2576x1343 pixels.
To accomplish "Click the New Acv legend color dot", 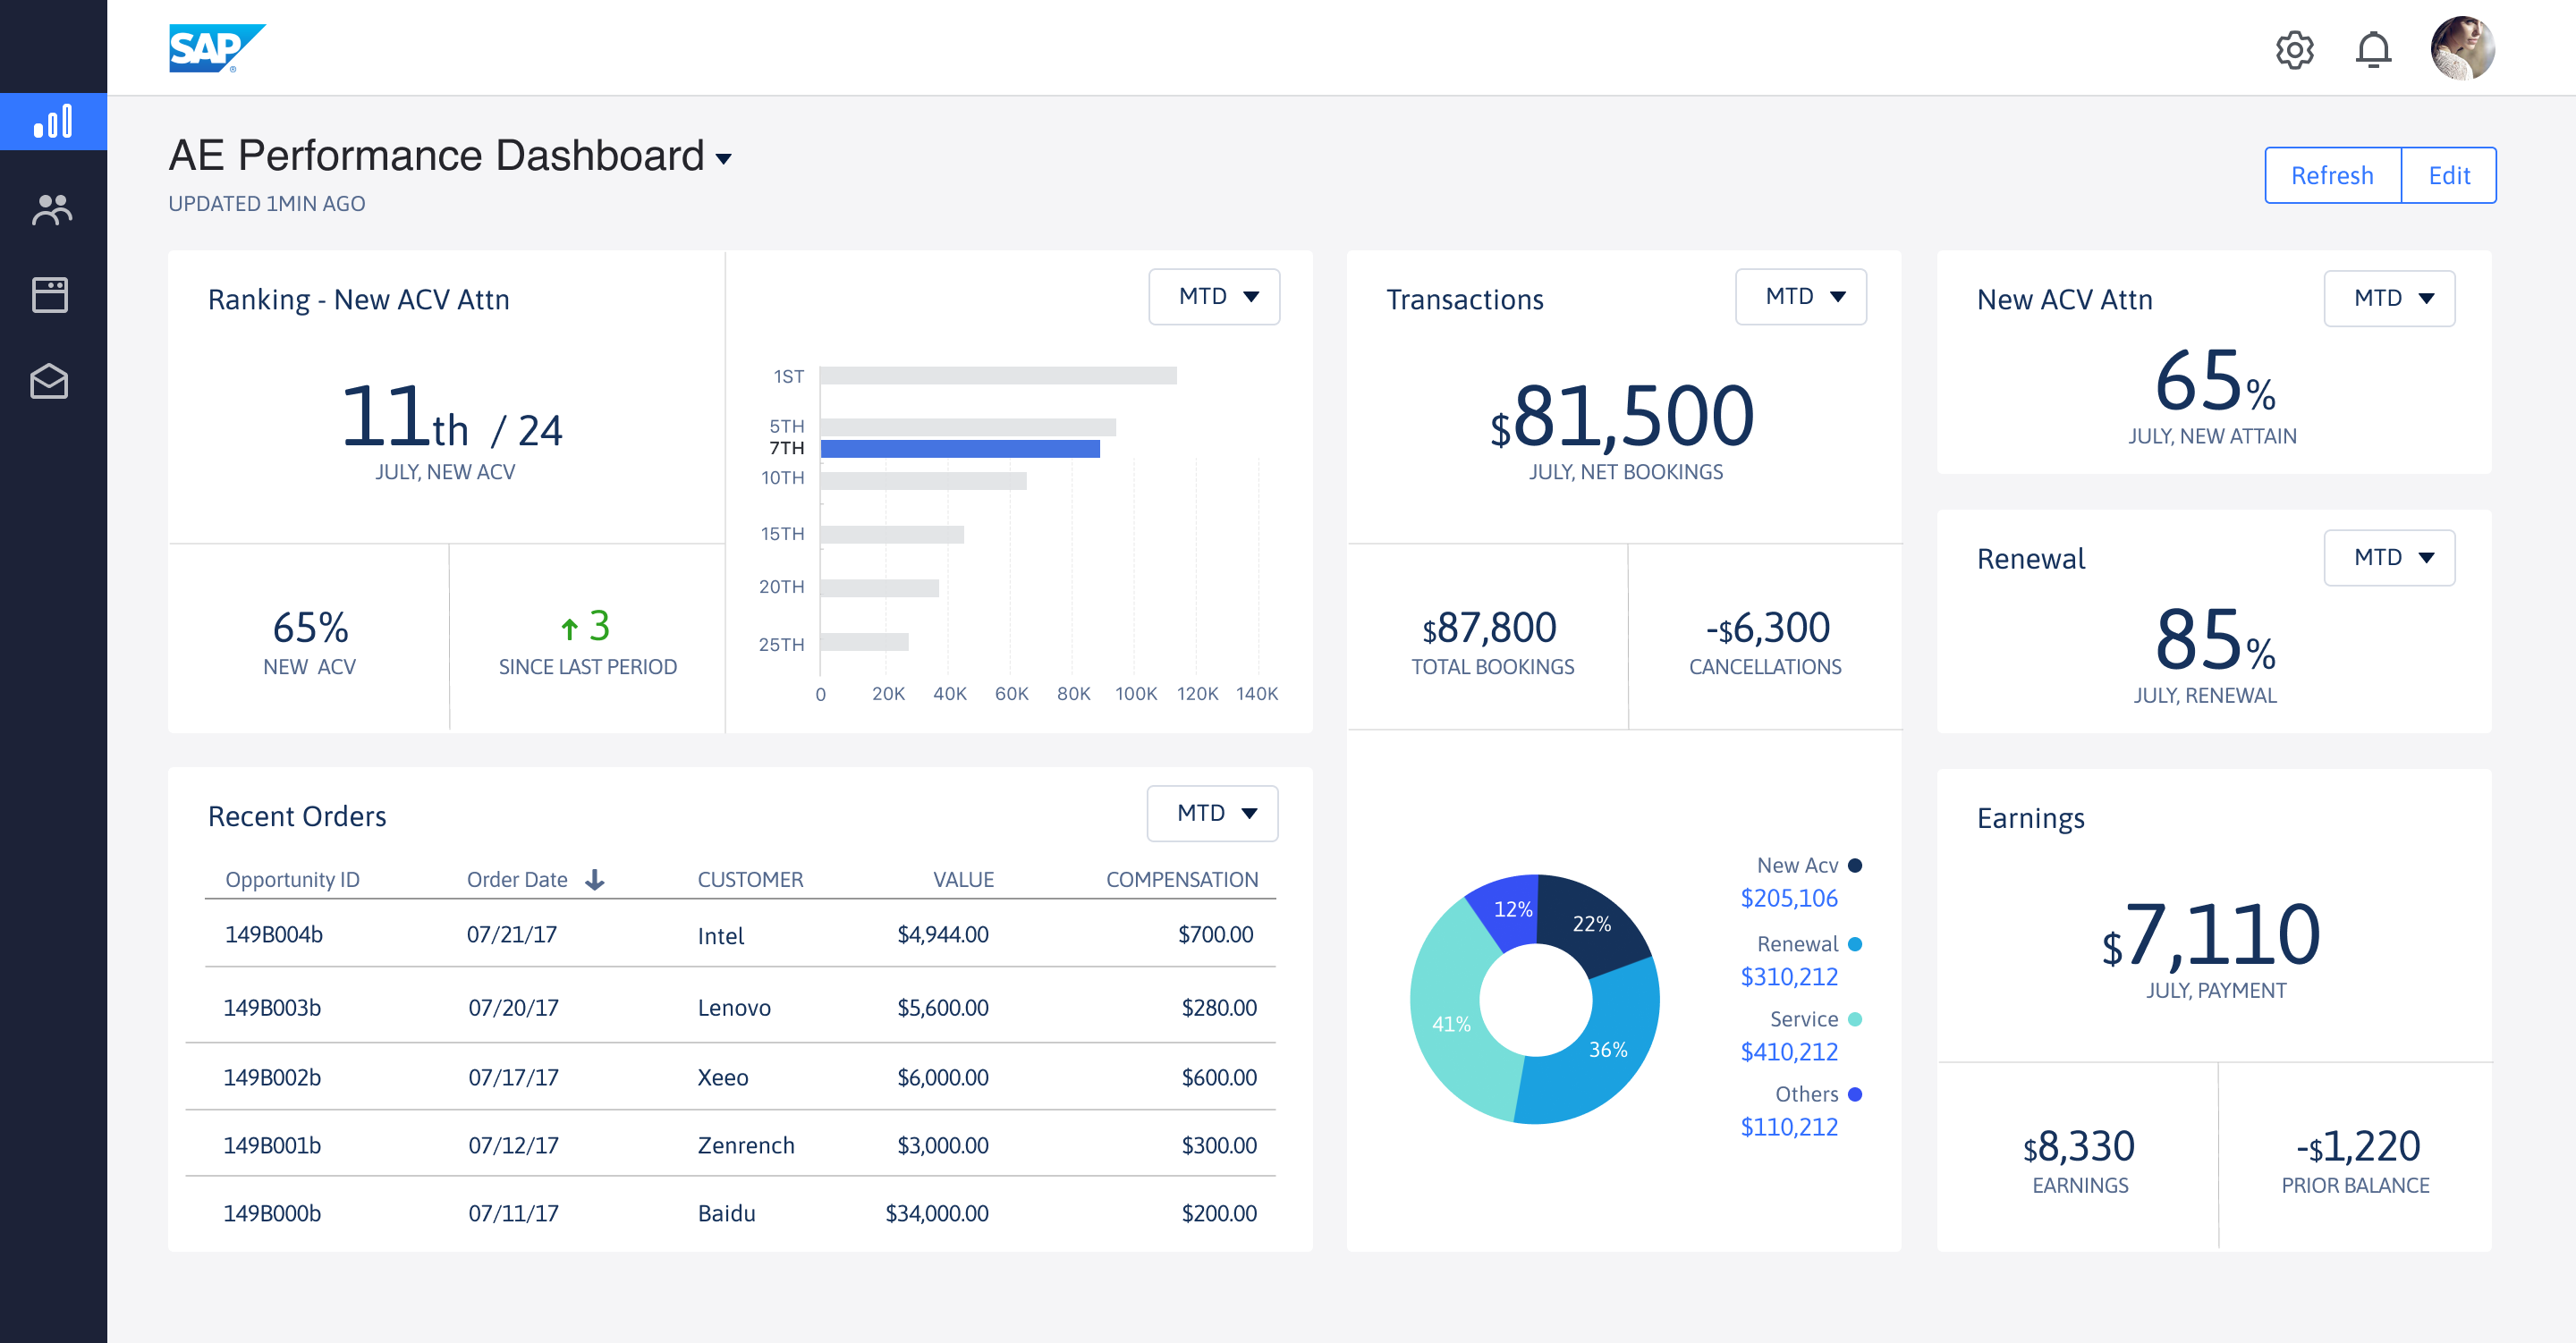I will (x=1855, y=865).
